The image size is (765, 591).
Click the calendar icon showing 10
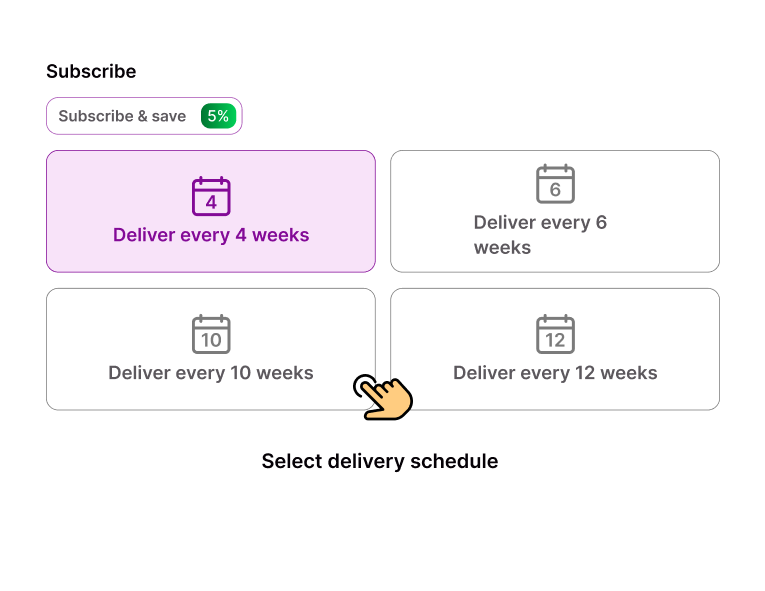[x=211, y=334]
